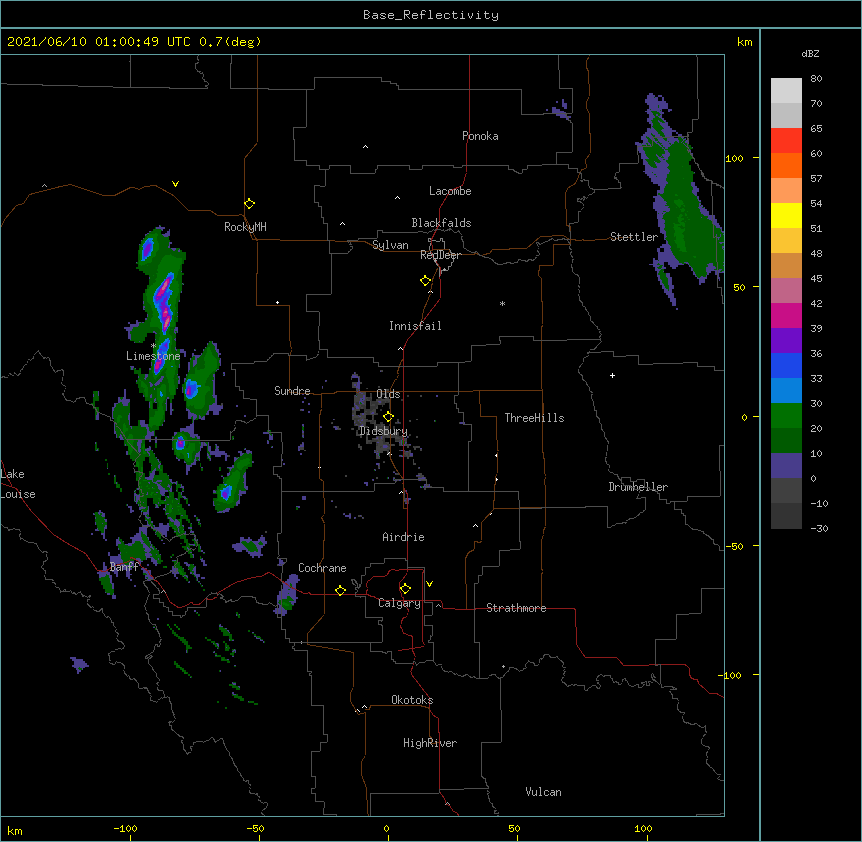The image size is (862, 842).
Task: Select the yellow diamond marker just east of Cochrane
Action: (340, 590)
